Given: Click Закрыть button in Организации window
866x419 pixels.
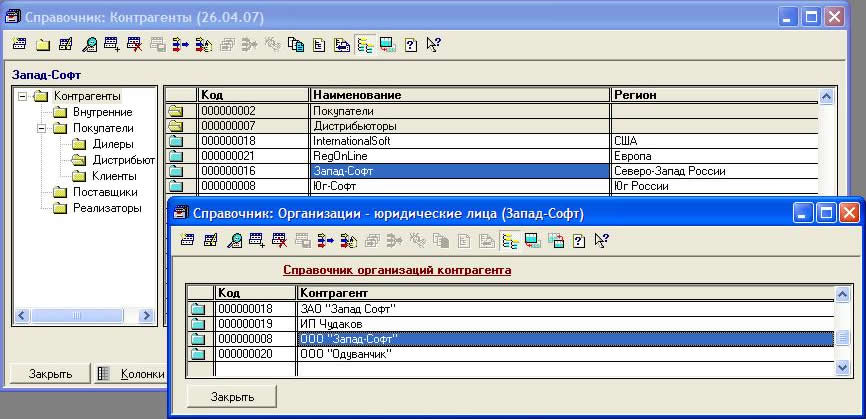Looking at the screenshot, I should tap(232, 396).
